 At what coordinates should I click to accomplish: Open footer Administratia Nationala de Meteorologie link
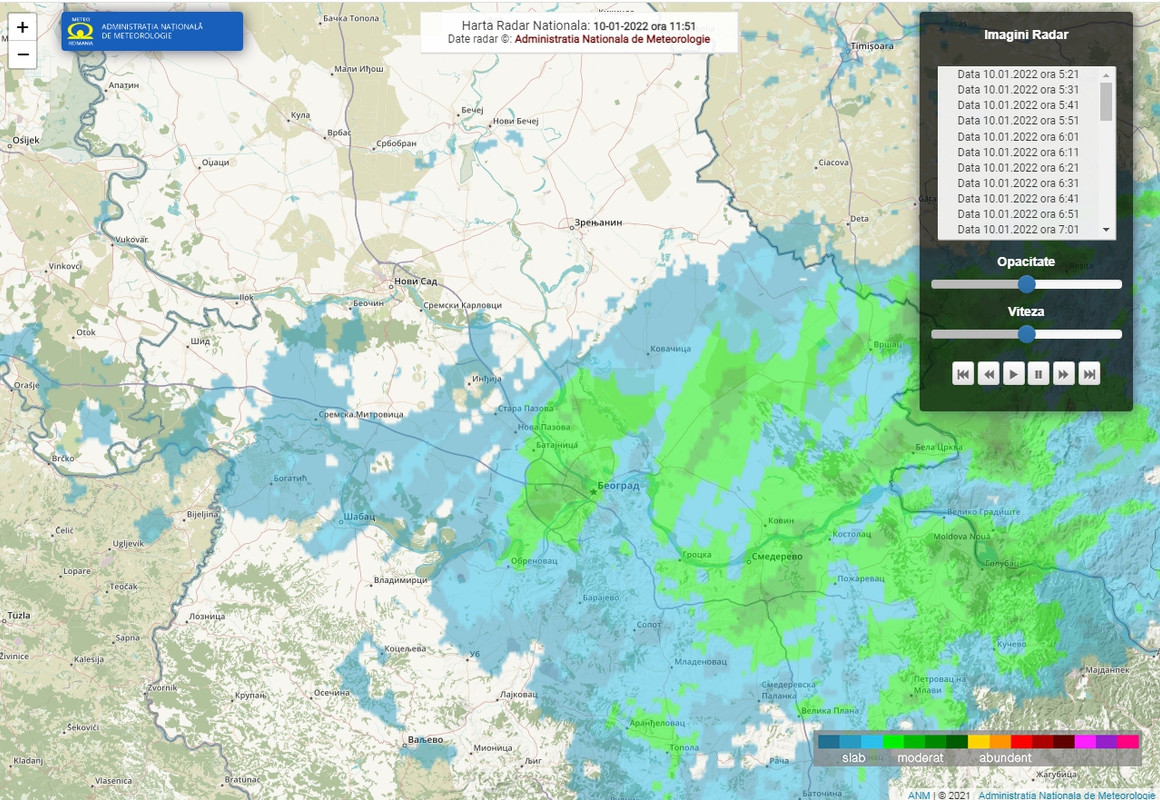coord(1066,795)
